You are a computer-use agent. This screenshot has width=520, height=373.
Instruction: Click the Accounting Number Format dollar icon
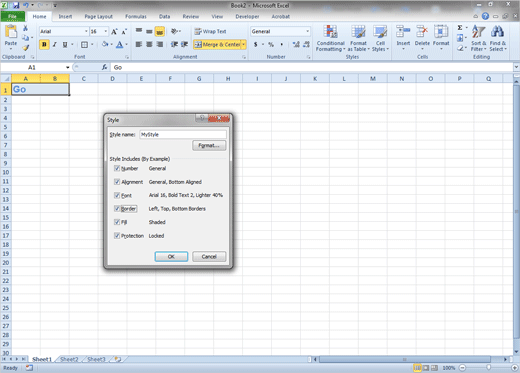[255, 44]
